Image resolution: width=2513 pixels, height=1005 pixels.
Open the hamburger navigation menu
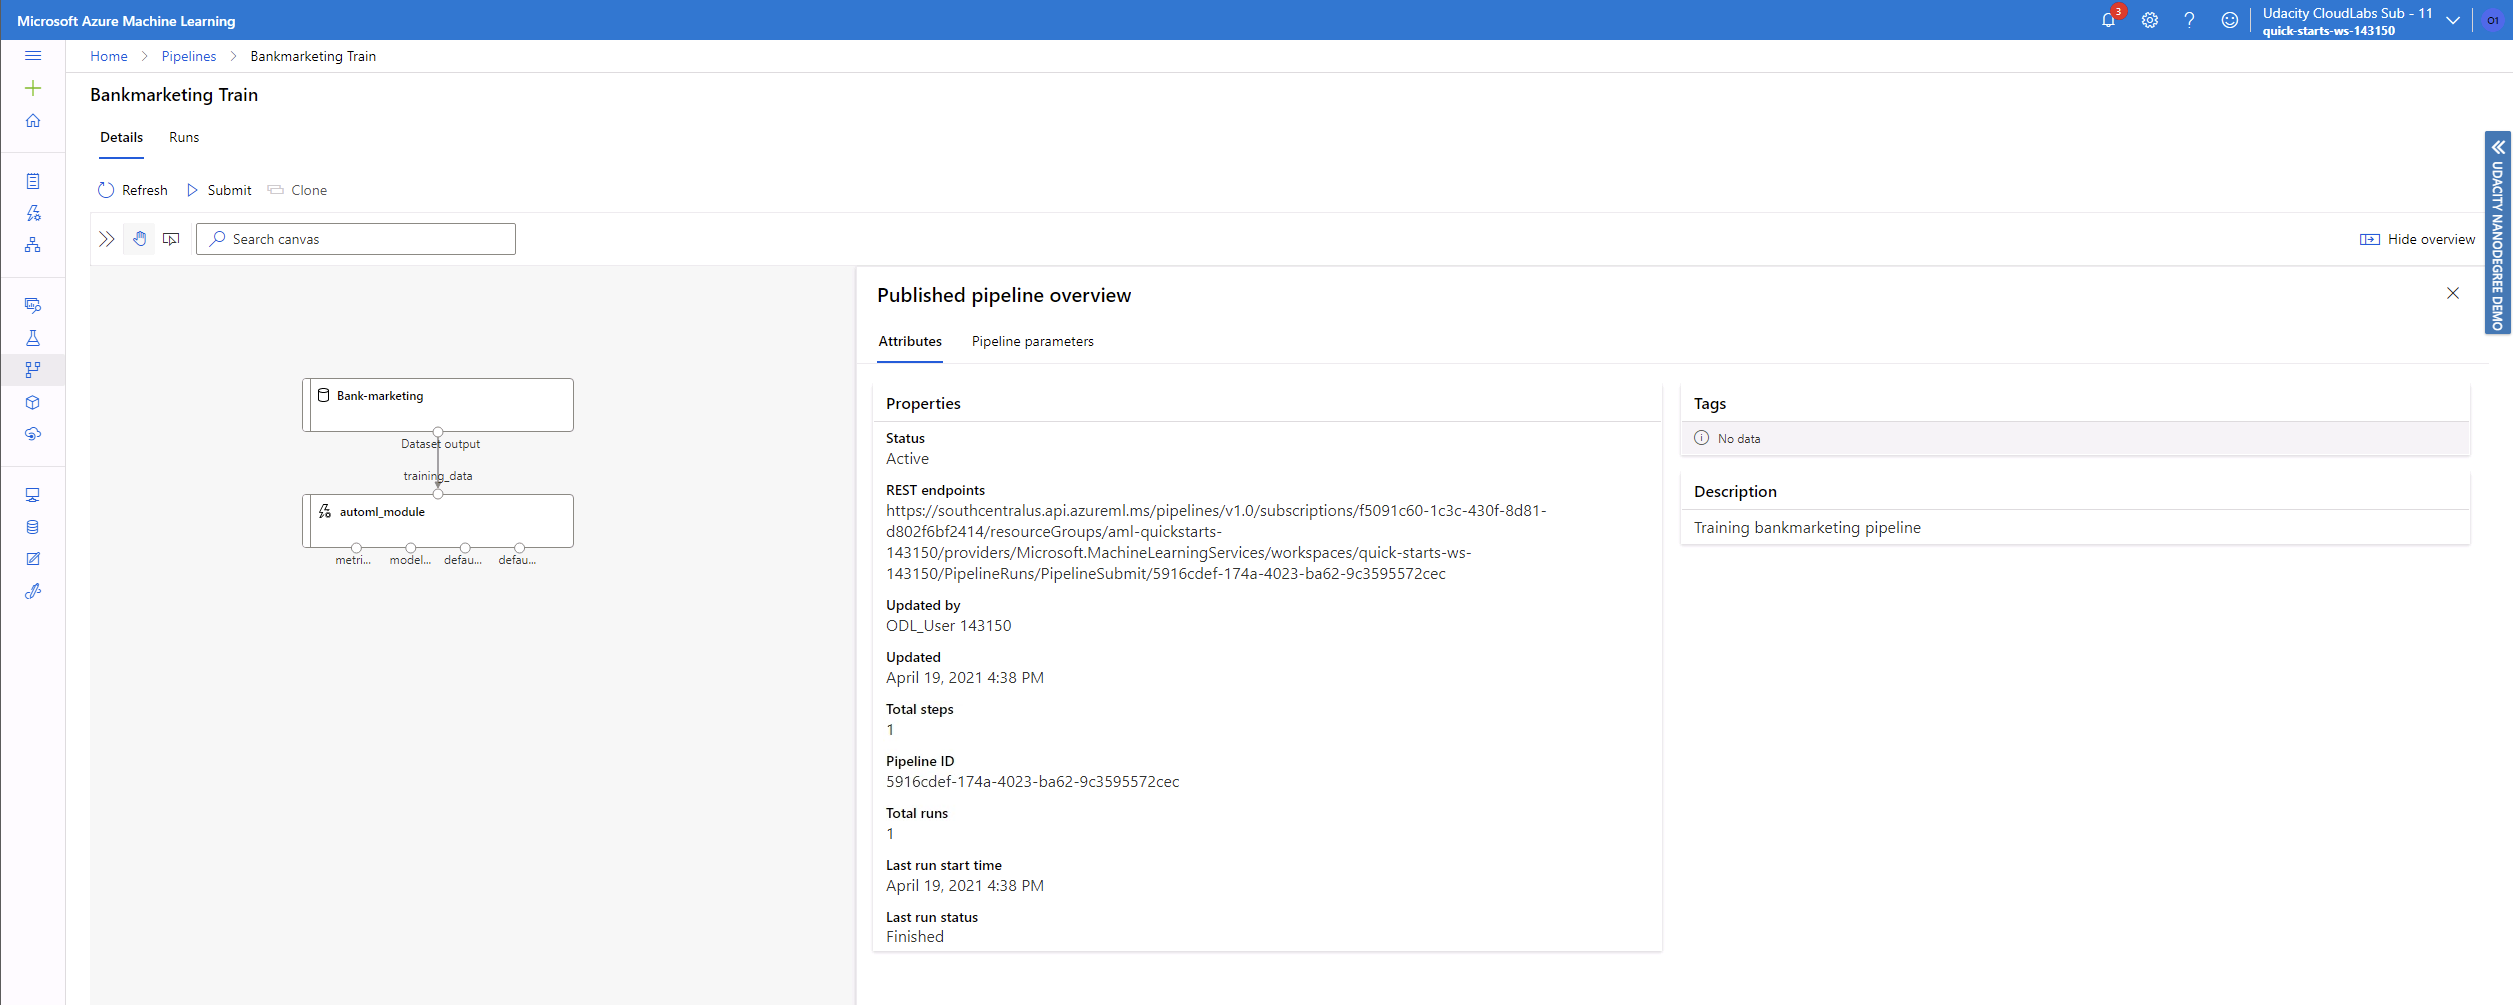click(33, 56)
